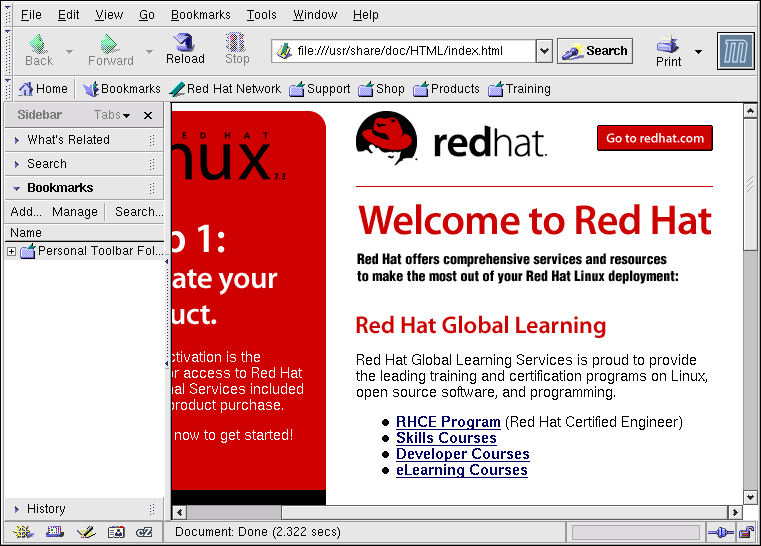The width and height of the screenshot is (761, 546).
Task: Click the Mozilla throbber logo icon
Action: (x=735, y=51)
